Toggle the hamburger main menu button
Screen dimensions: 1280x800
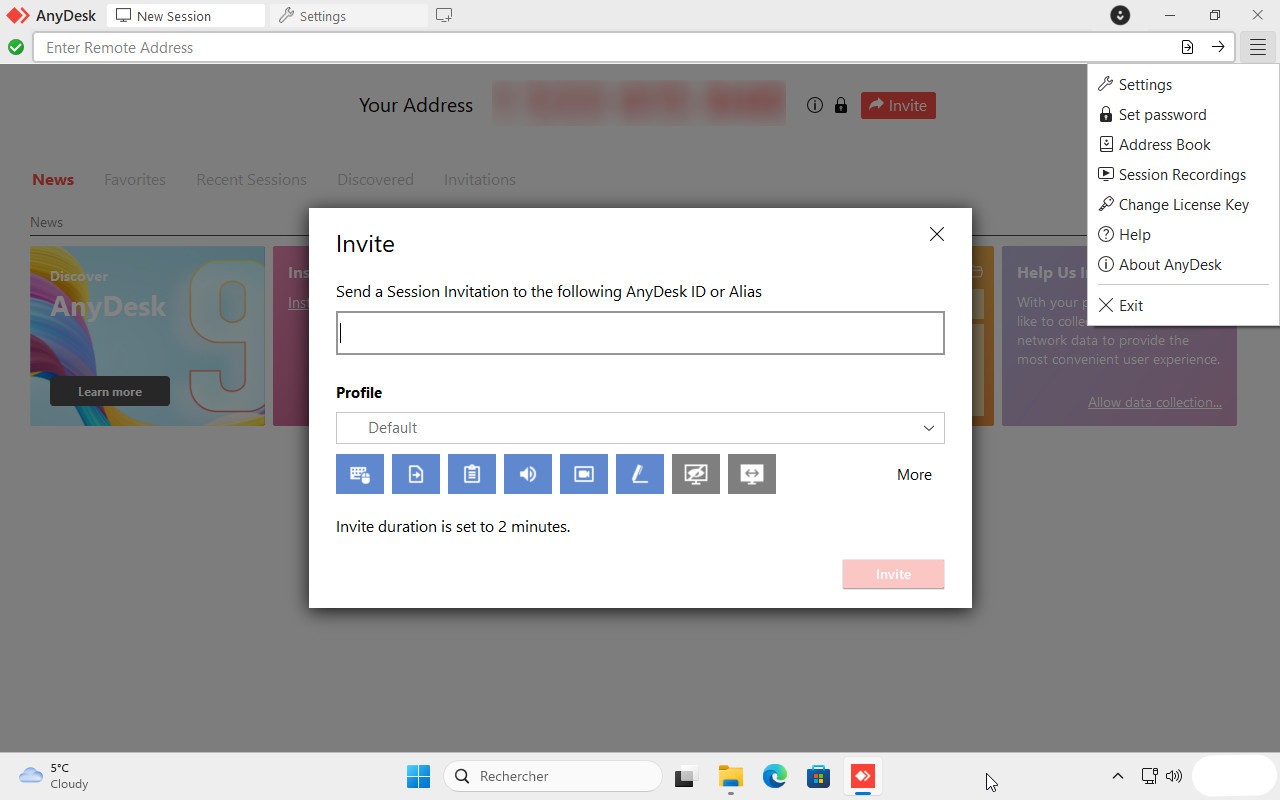1258,47
